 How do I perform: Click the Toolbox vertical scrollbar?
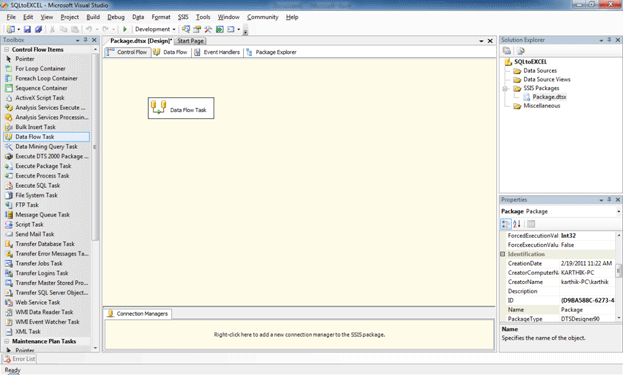click(x=95, y=147)
